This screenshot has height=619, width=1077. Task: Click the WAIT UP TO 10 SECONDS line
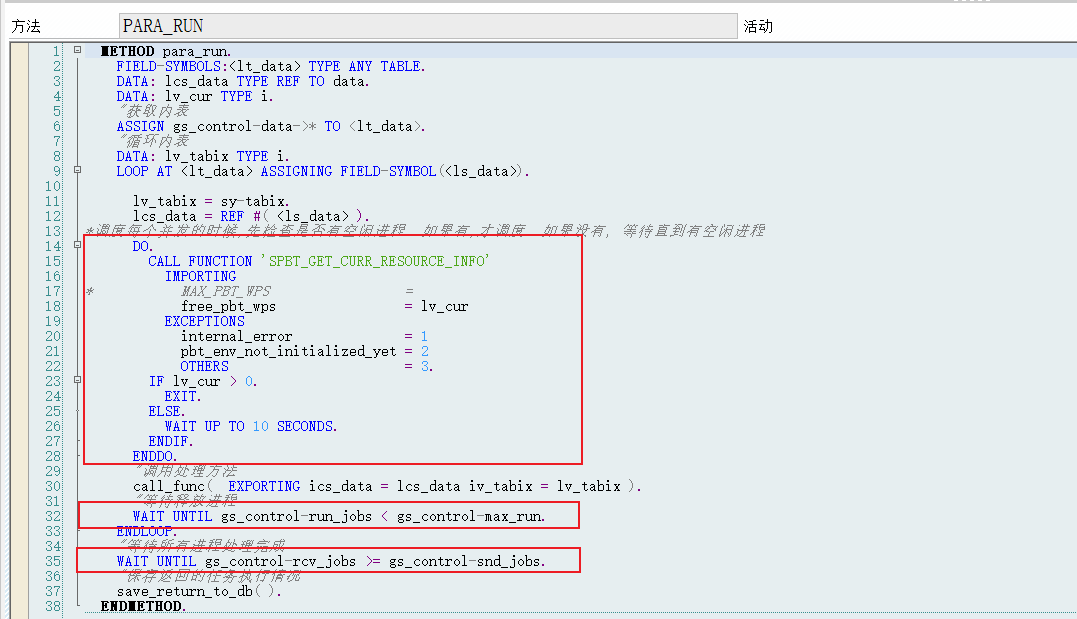click(x=251, y=427)
